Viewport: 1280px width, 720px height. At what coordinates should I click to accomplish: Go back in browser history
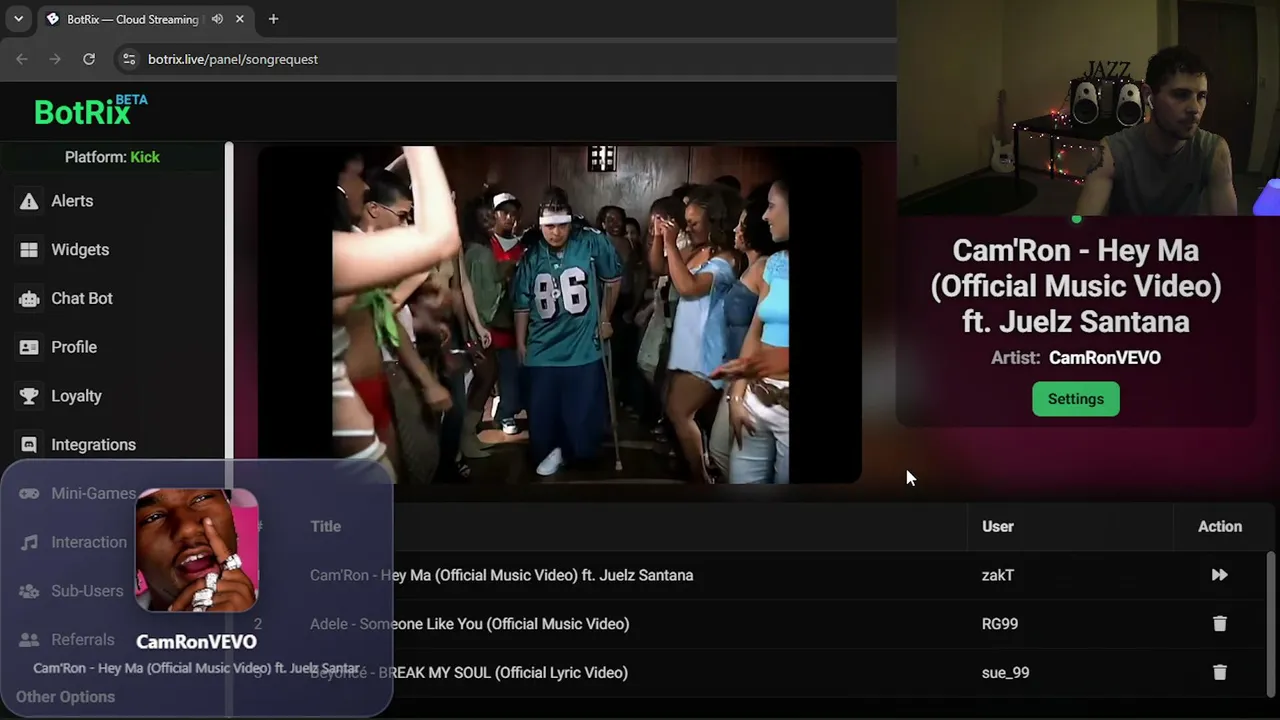coord(22,59)
